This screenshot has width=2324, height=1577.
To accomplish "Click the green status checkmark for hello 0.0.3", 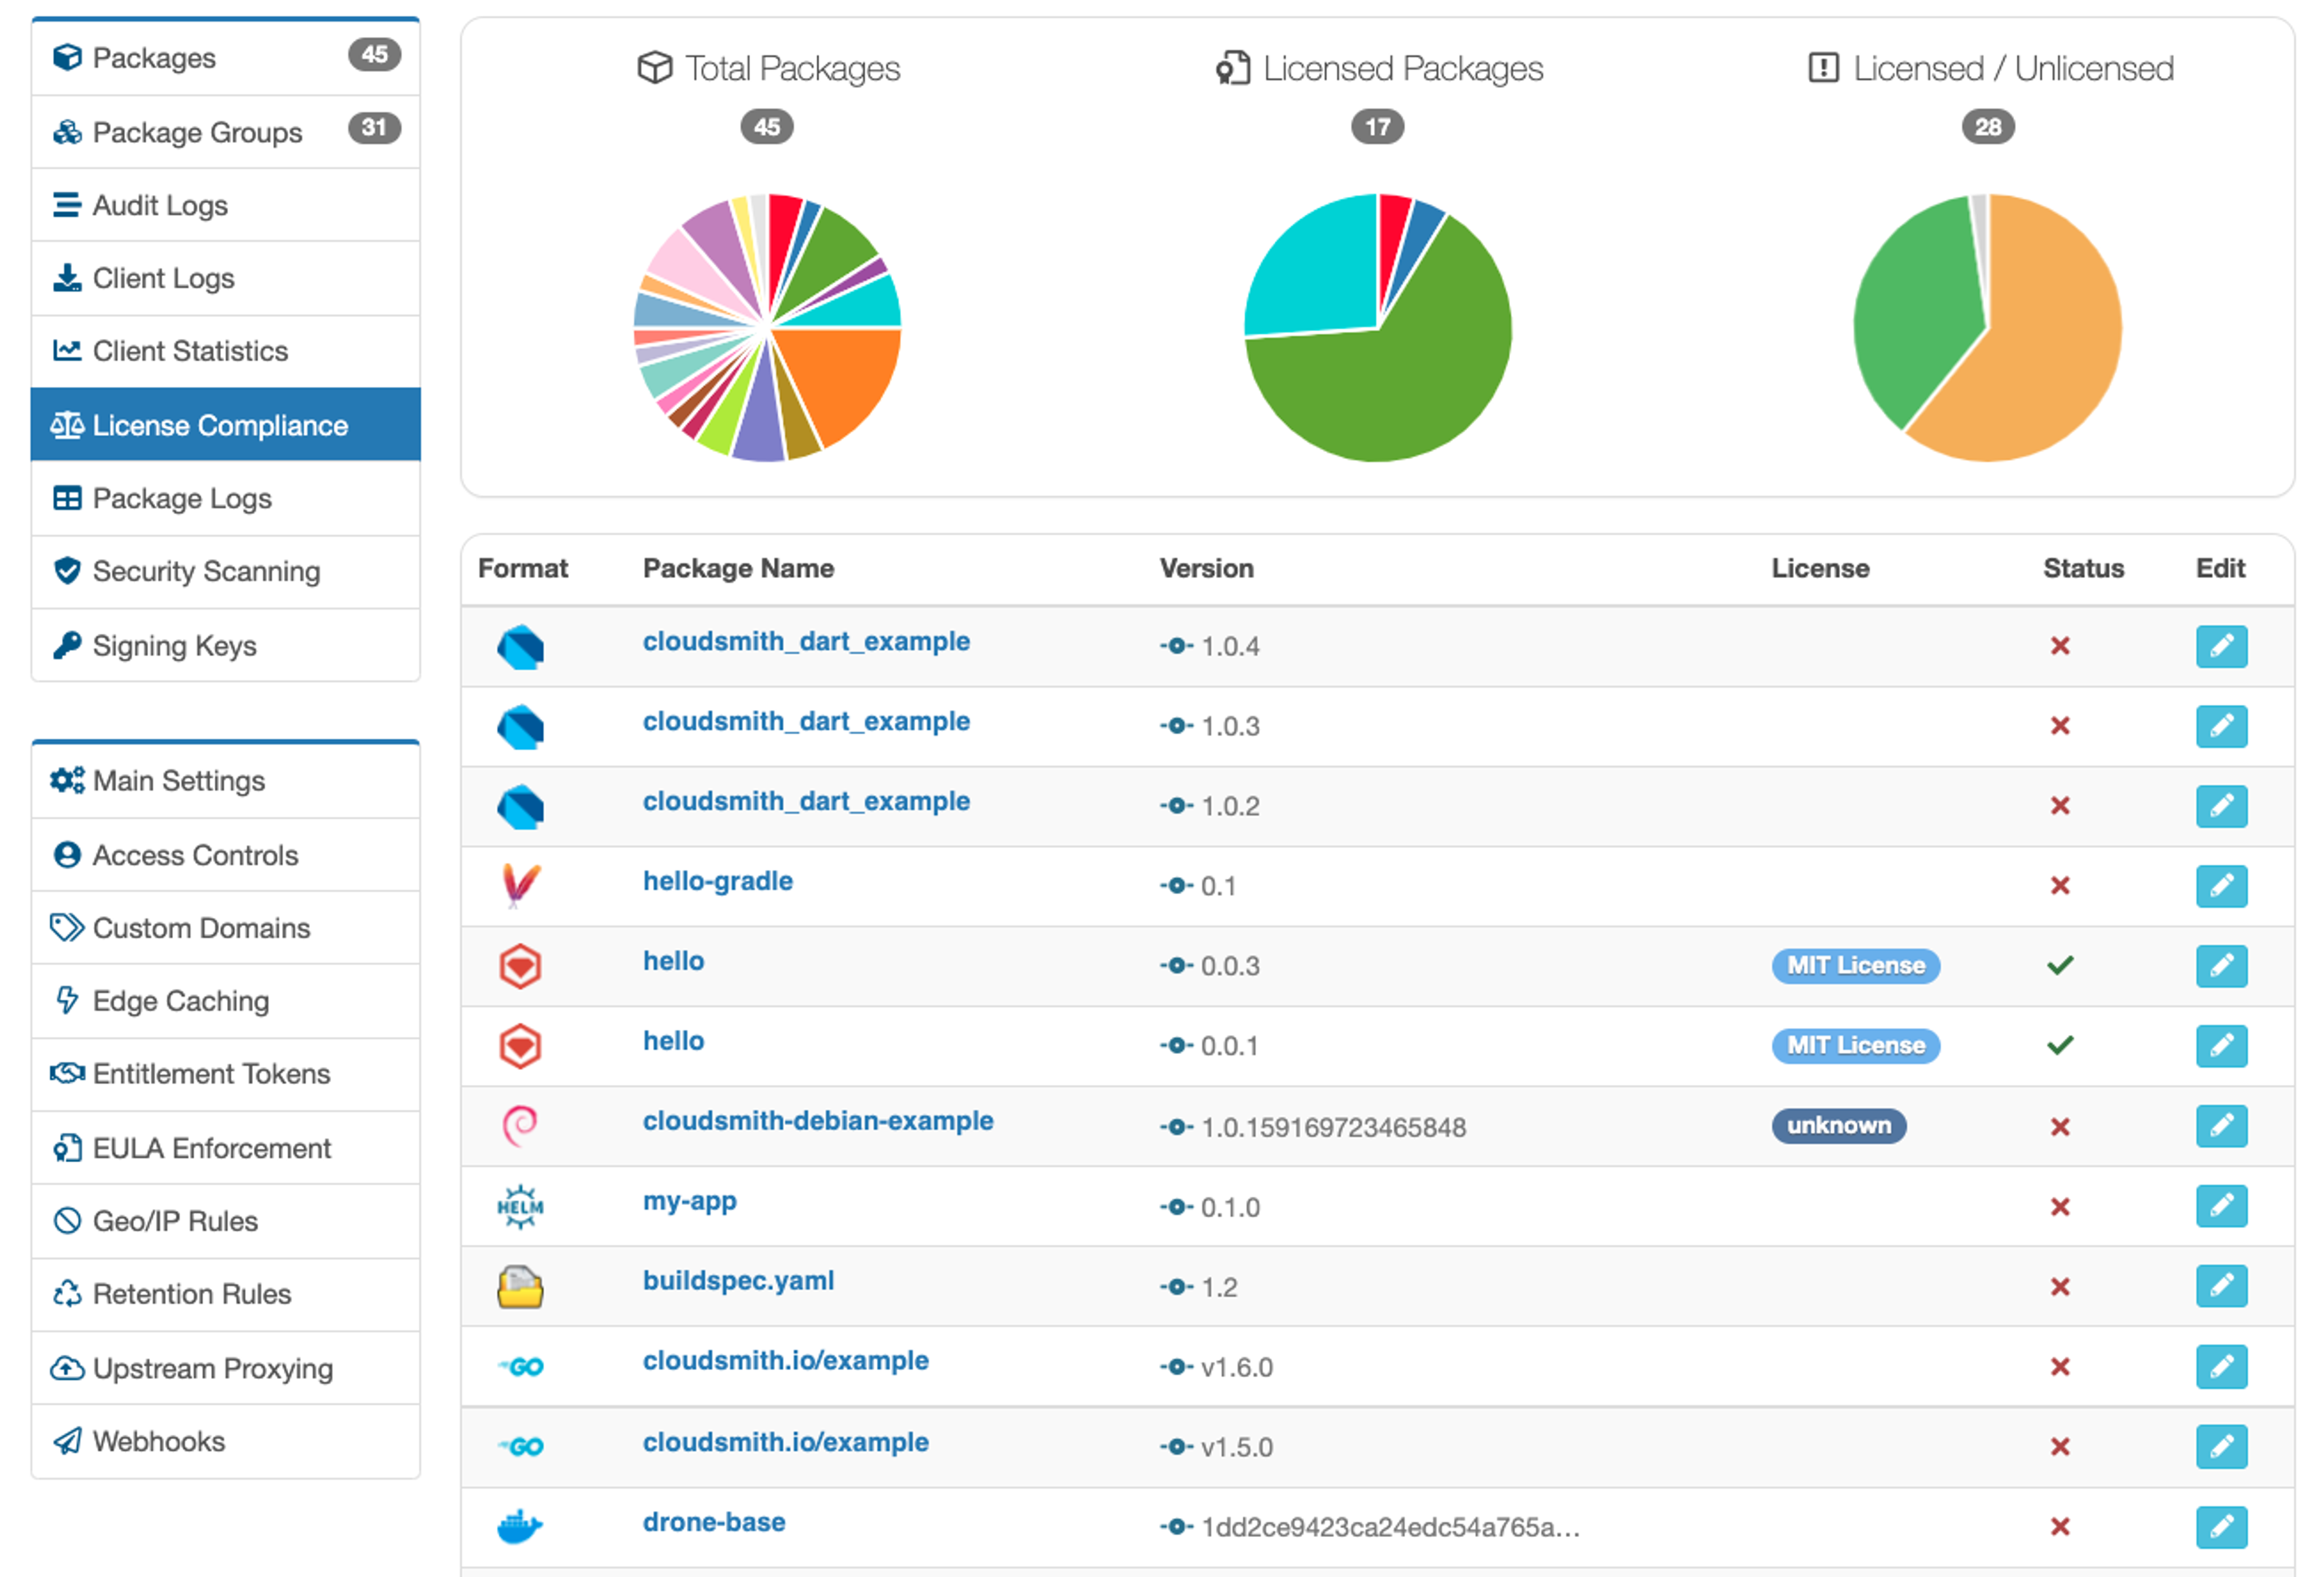I will click(2060, 965).
